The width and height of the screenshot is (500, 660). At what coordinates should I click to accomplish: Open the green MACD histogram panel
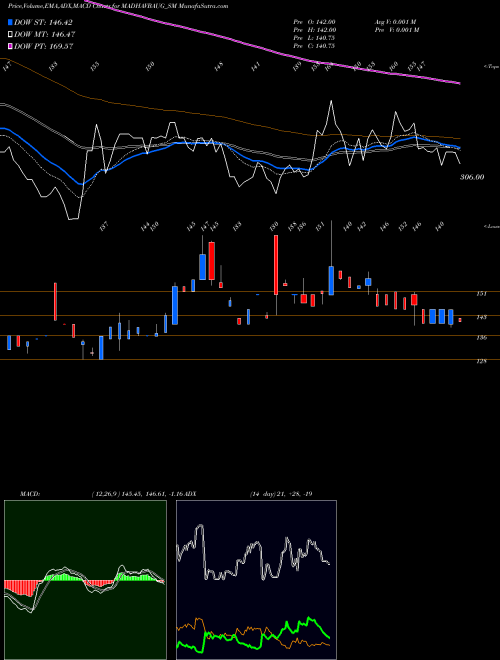(x=85, y=580)
